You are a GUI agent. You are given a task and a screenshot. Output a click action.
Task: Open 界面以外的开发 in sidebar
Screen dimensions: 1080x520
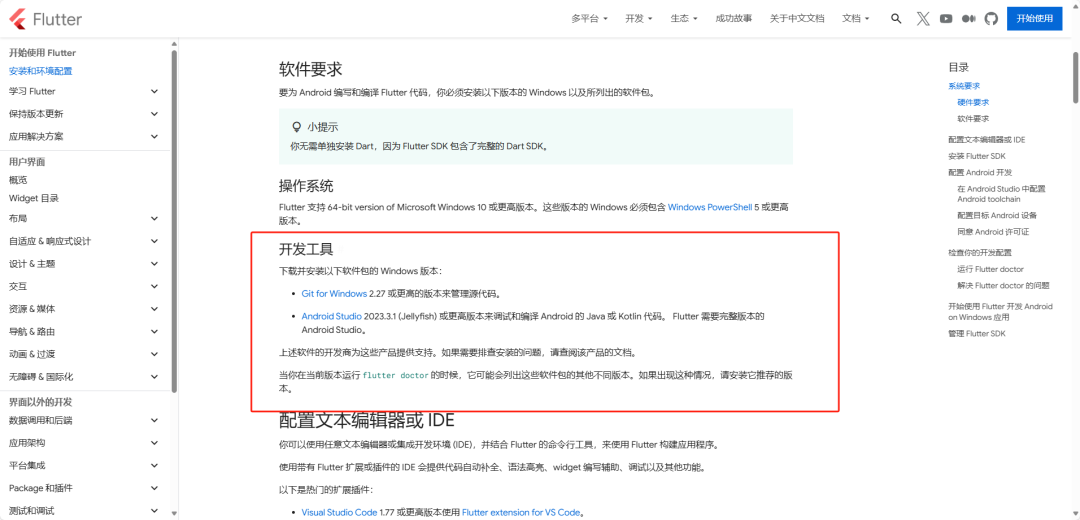[x=41, y=402]
